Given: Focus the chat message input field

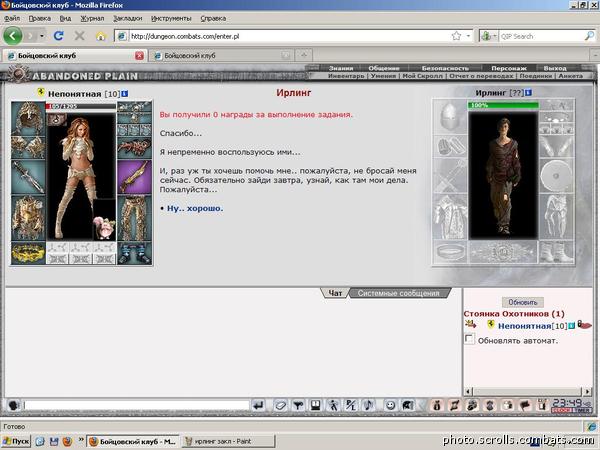Looking at the screenshot, I should (x=137, y=405).
